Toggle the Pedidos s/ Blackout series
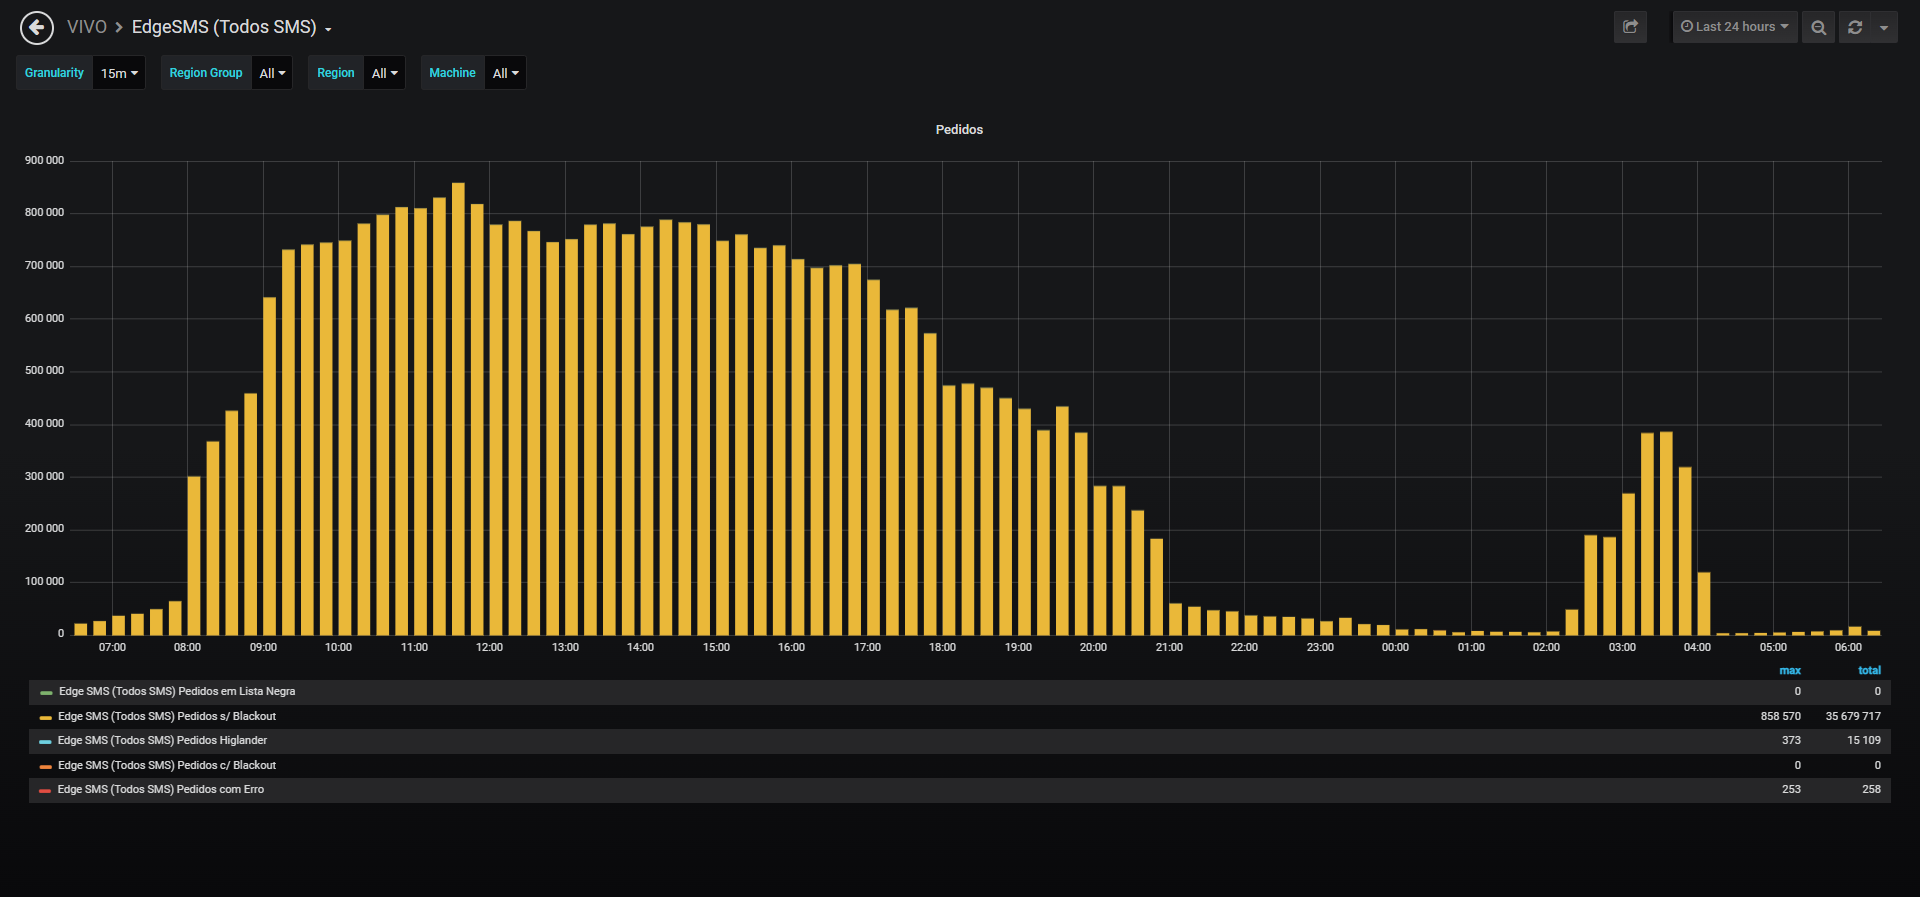This screenshot has width=1920, height=897. pyautogui.click(x=167, y=716)
